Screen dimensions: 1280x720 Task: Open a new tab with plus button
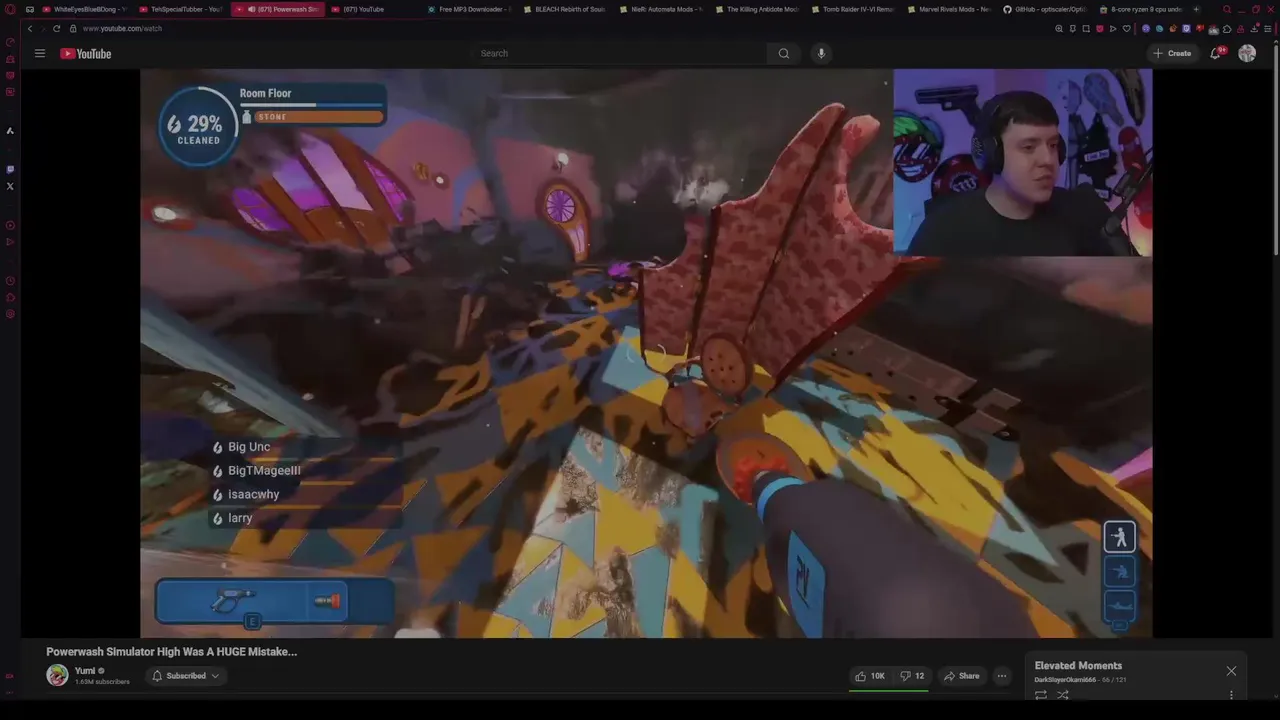(x=1196, y=9)
